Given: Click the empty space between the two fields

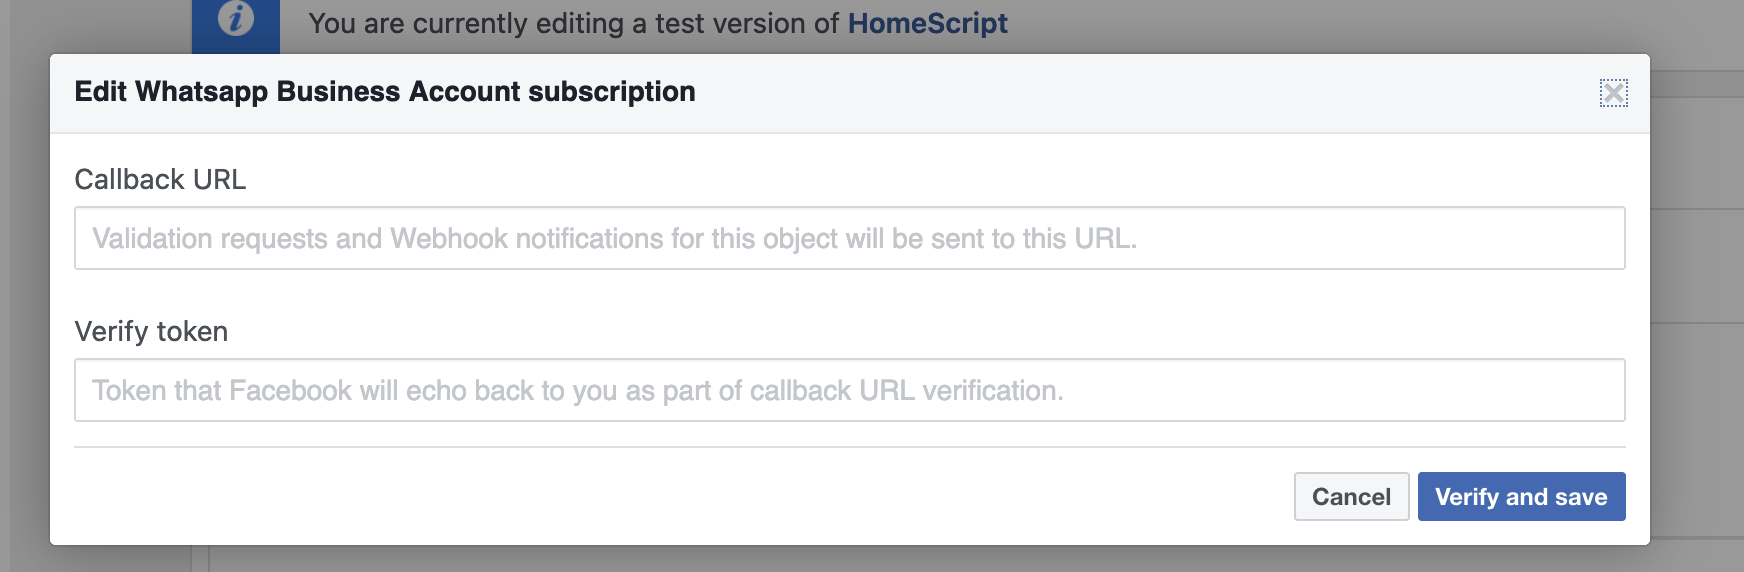Looking at the screenshot, I should pyautogui.click(x=850, y=292).
